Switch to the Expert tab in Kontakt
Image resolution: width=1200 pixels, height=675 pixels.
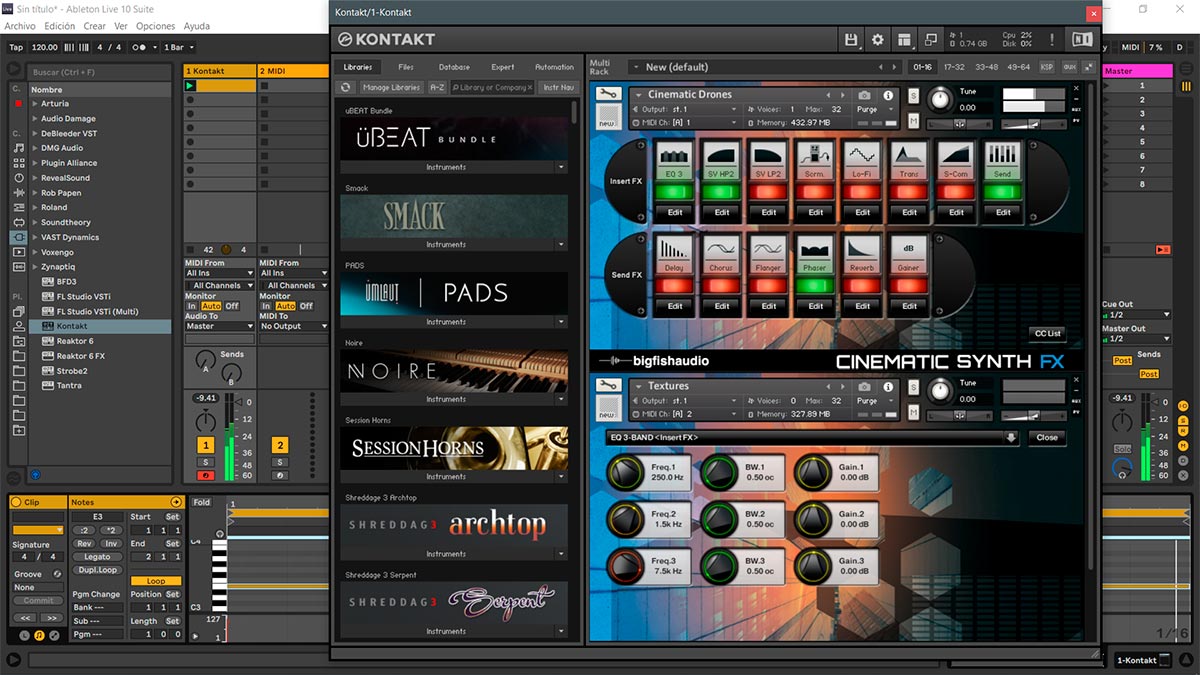point(503,67)
